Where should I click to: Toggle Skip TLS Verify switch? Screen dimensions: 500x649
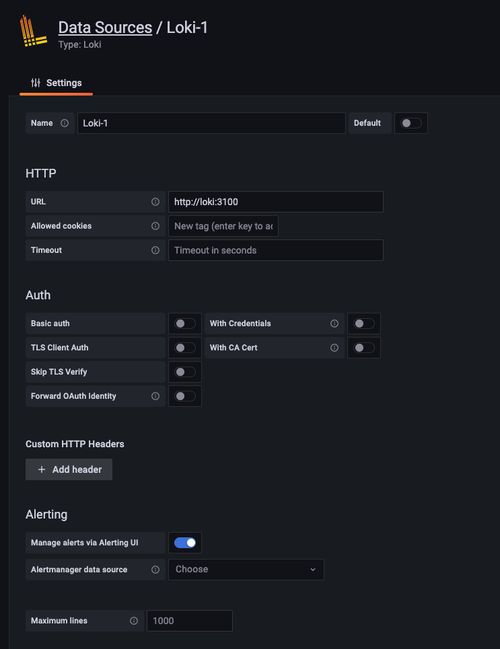[185, 372]
